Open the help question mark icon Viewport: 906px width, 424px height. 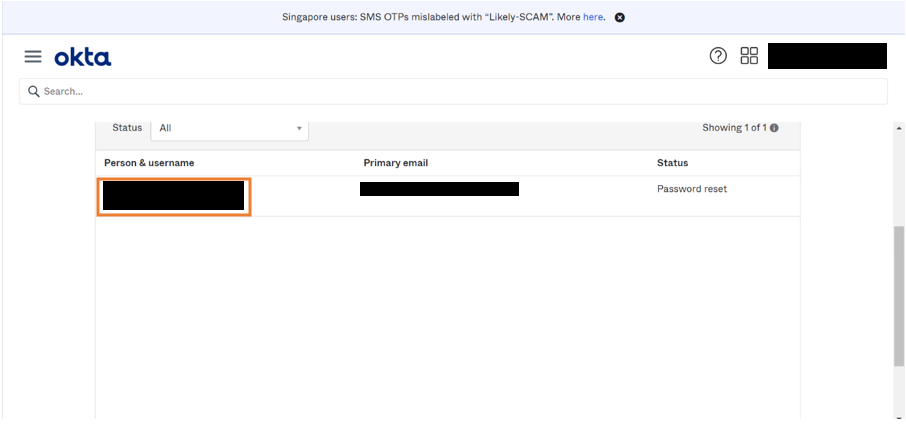pos(718,56)
